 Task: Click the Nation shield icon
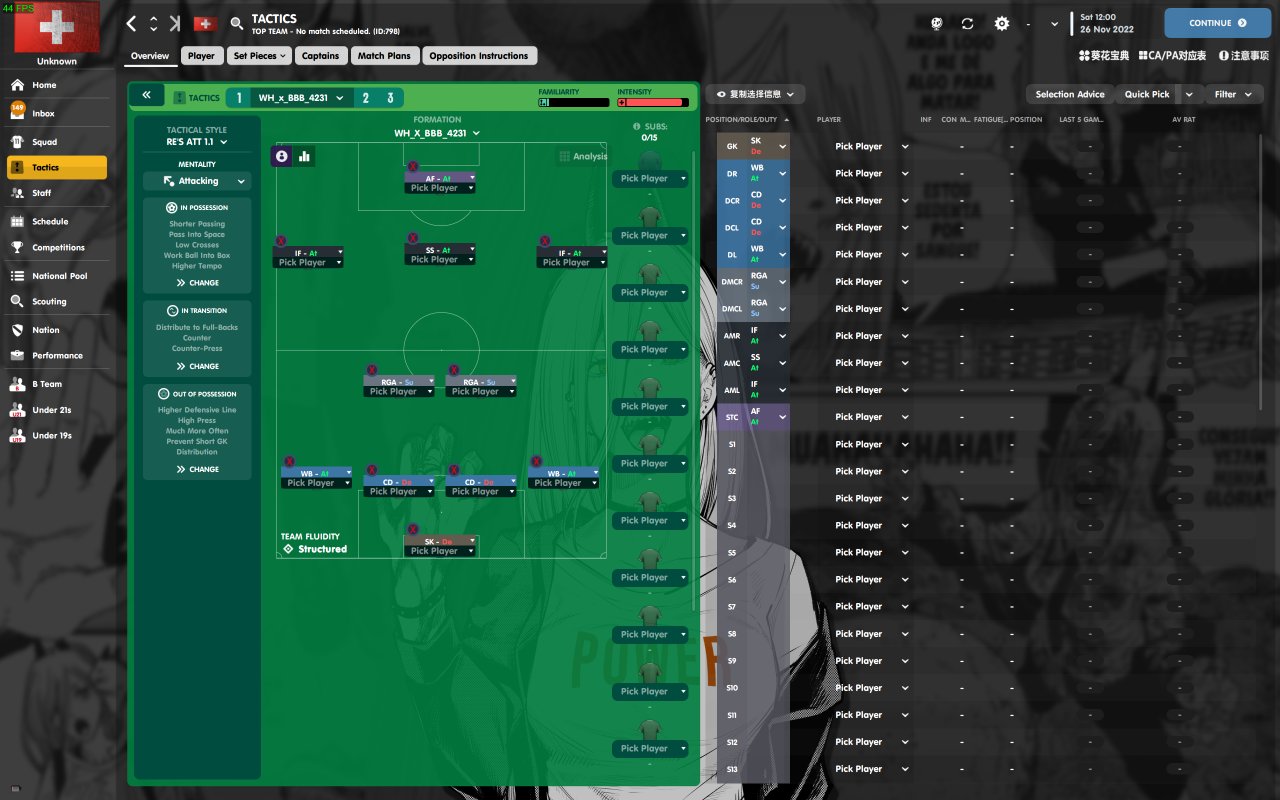tap(17, 330)
